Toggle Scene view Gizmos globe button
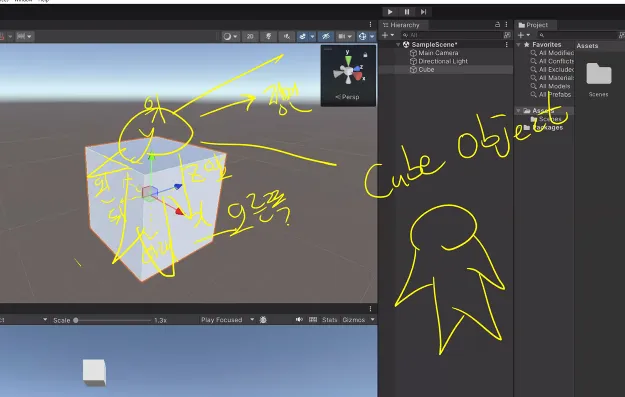 pyautogui.click(x=362, y=36)
